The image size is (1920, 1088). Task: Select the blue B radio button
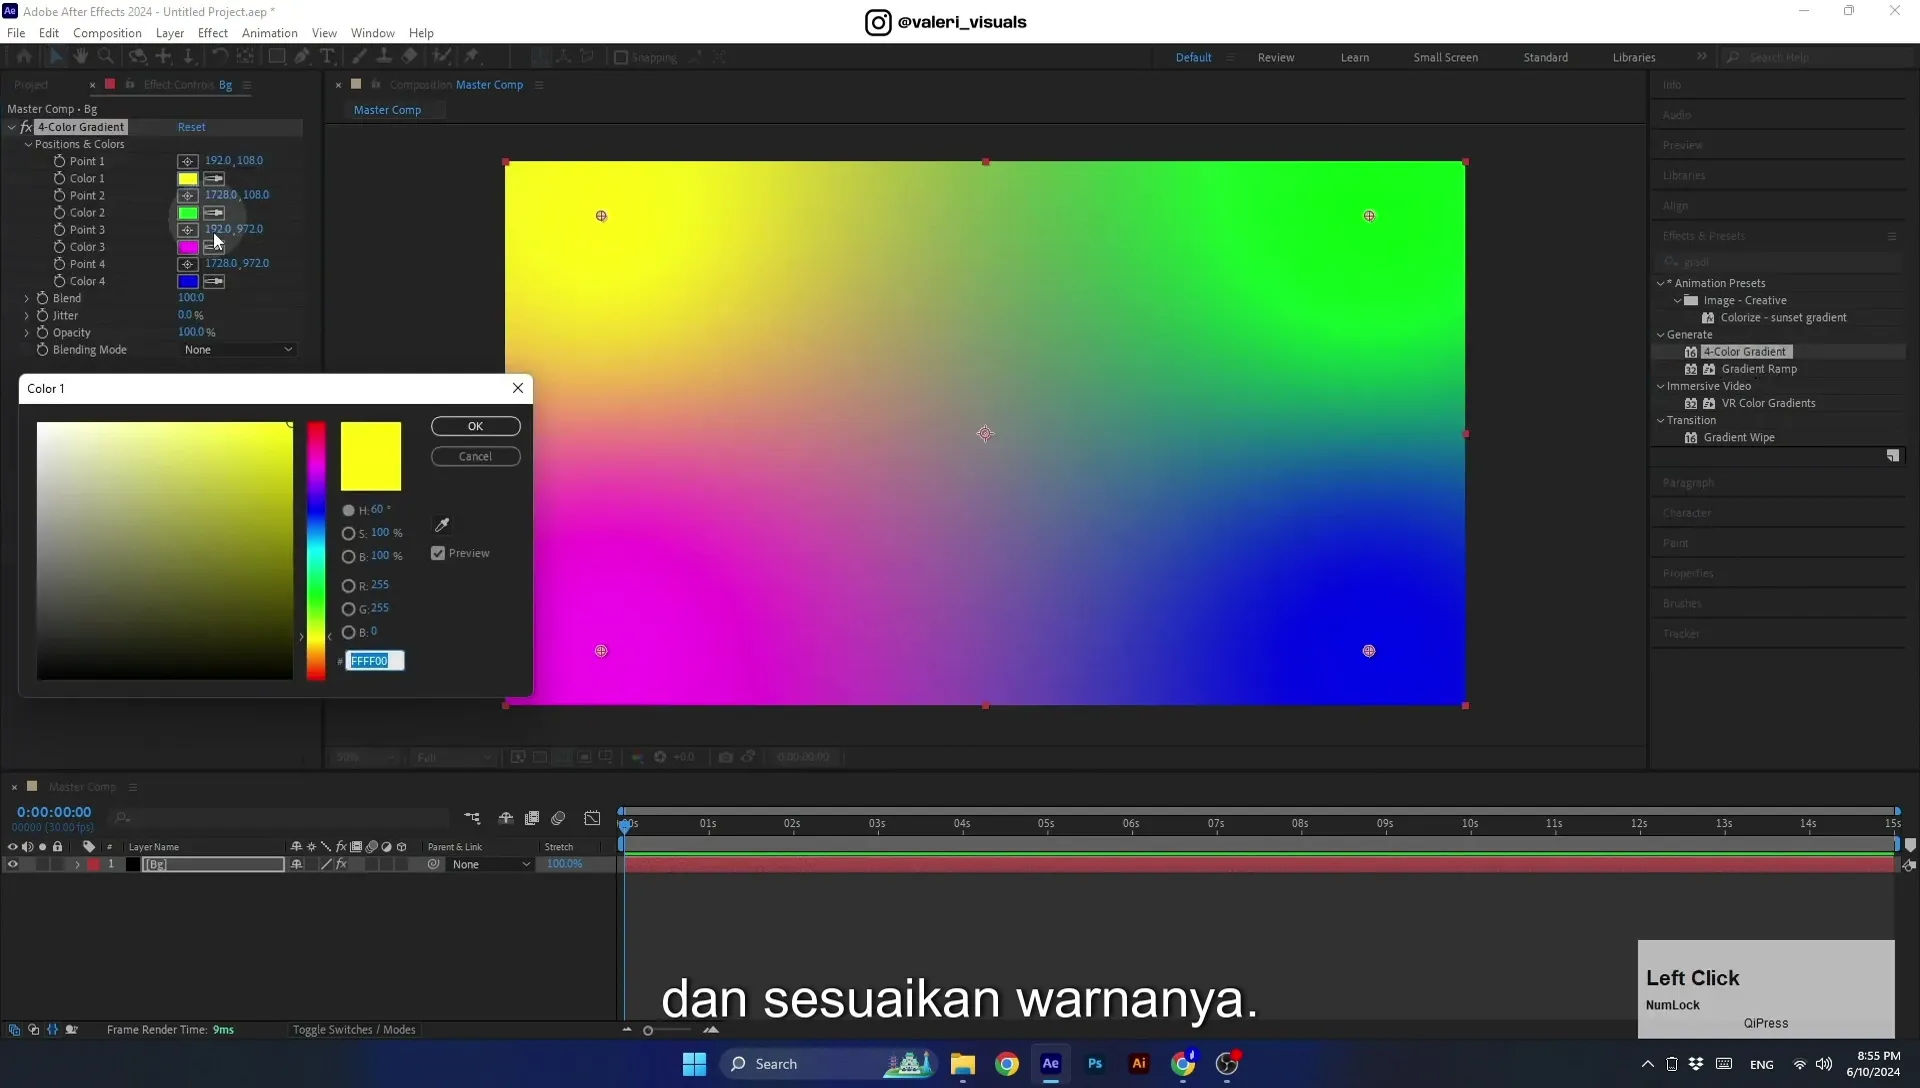tap(348, 632)
